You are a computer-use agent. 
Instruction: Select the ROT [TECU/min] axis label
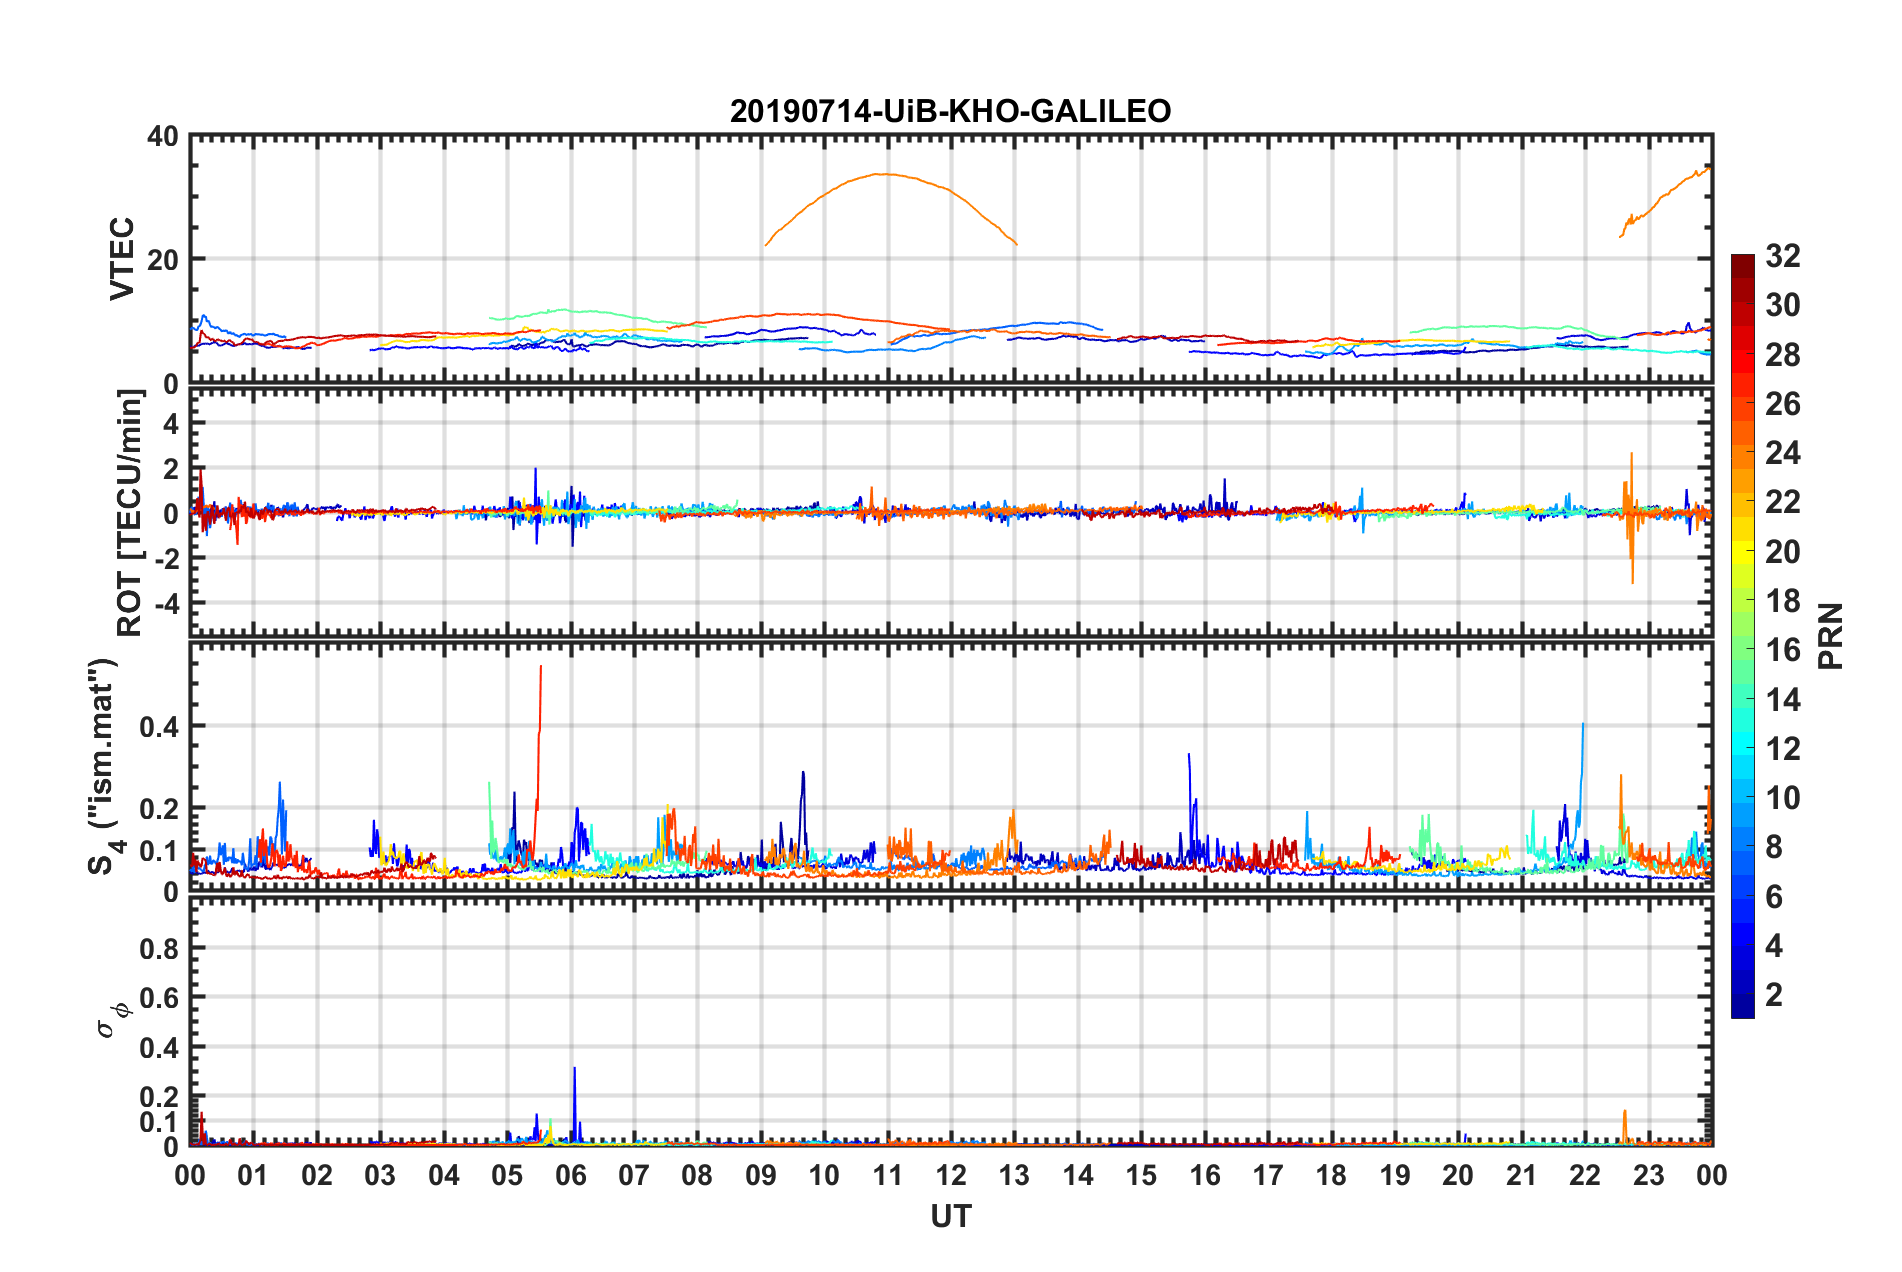(x=130, y=513)
